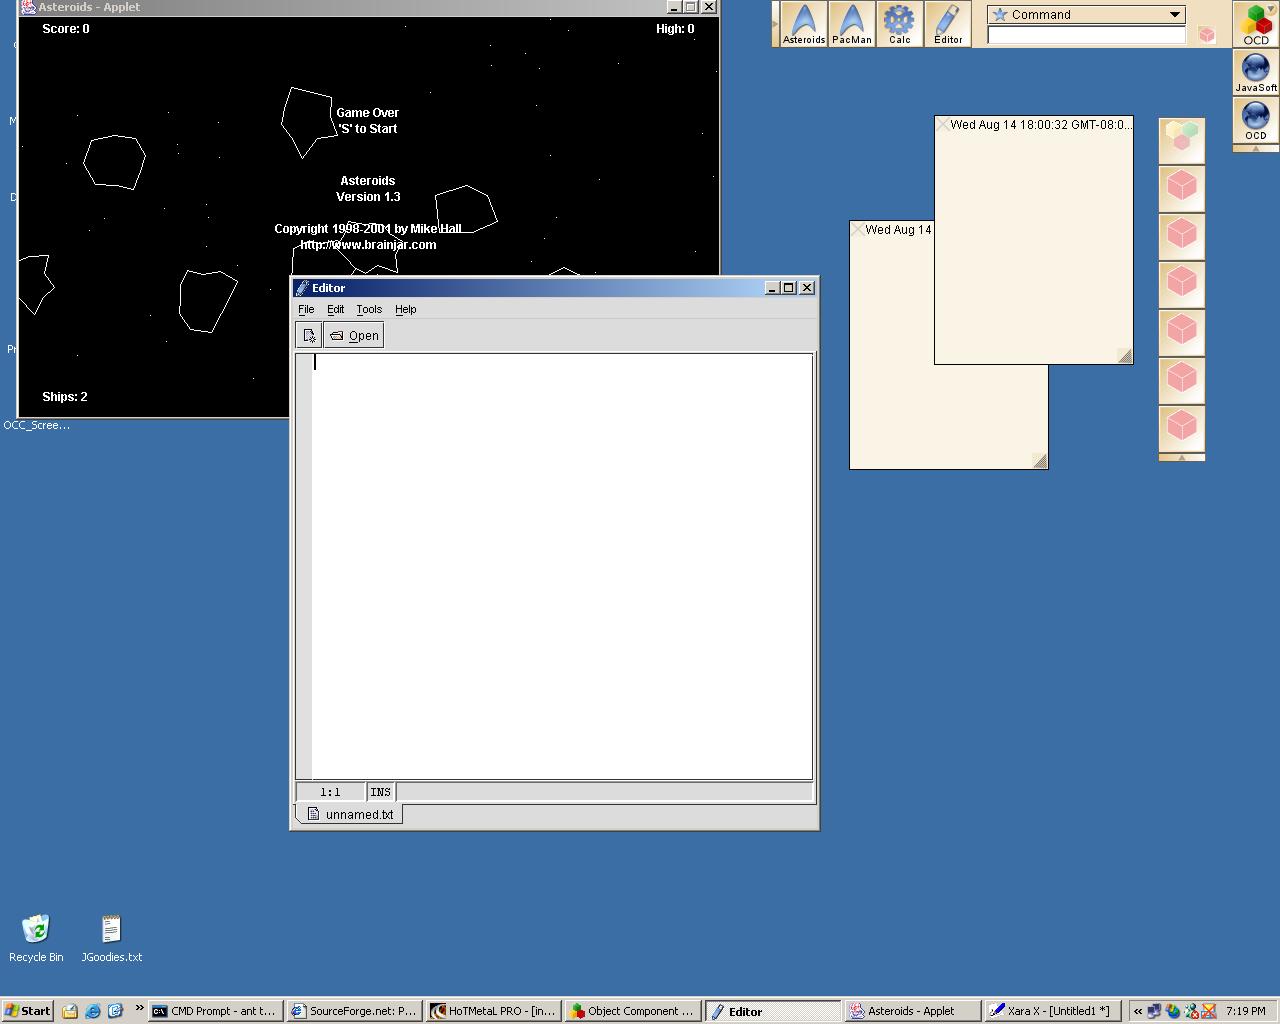The image size is (1280, 1024).
Task: Close the front sticky note with X
Action: (942, 125)
